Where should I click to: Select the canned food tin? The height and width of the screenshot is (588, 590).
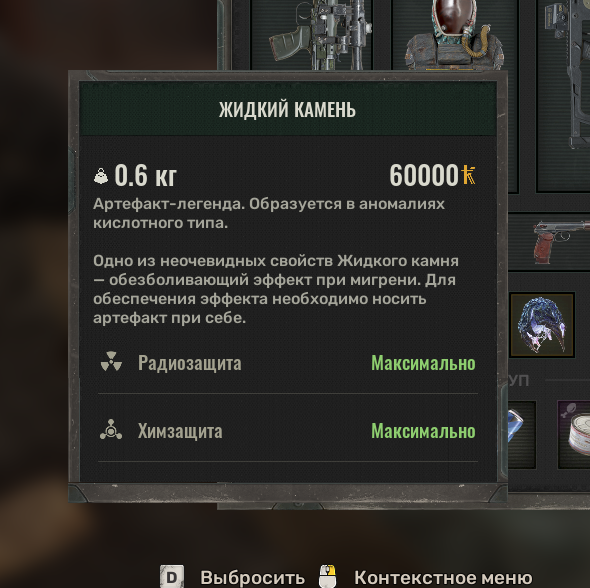pyautogui.click(x=579, y=435)
